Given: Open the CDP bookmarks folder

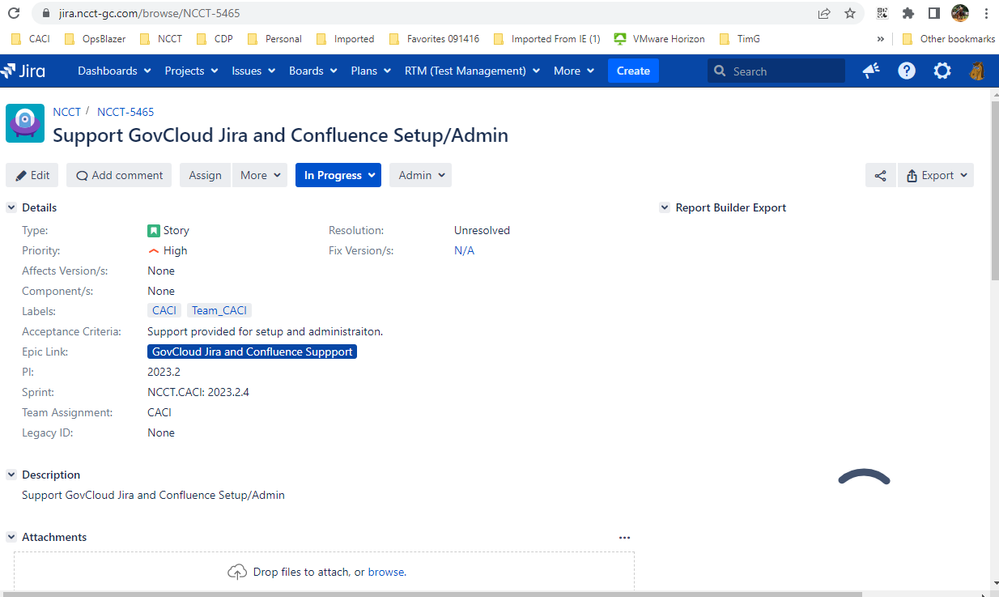Looking at the screenshot, I should click(215, 39).
